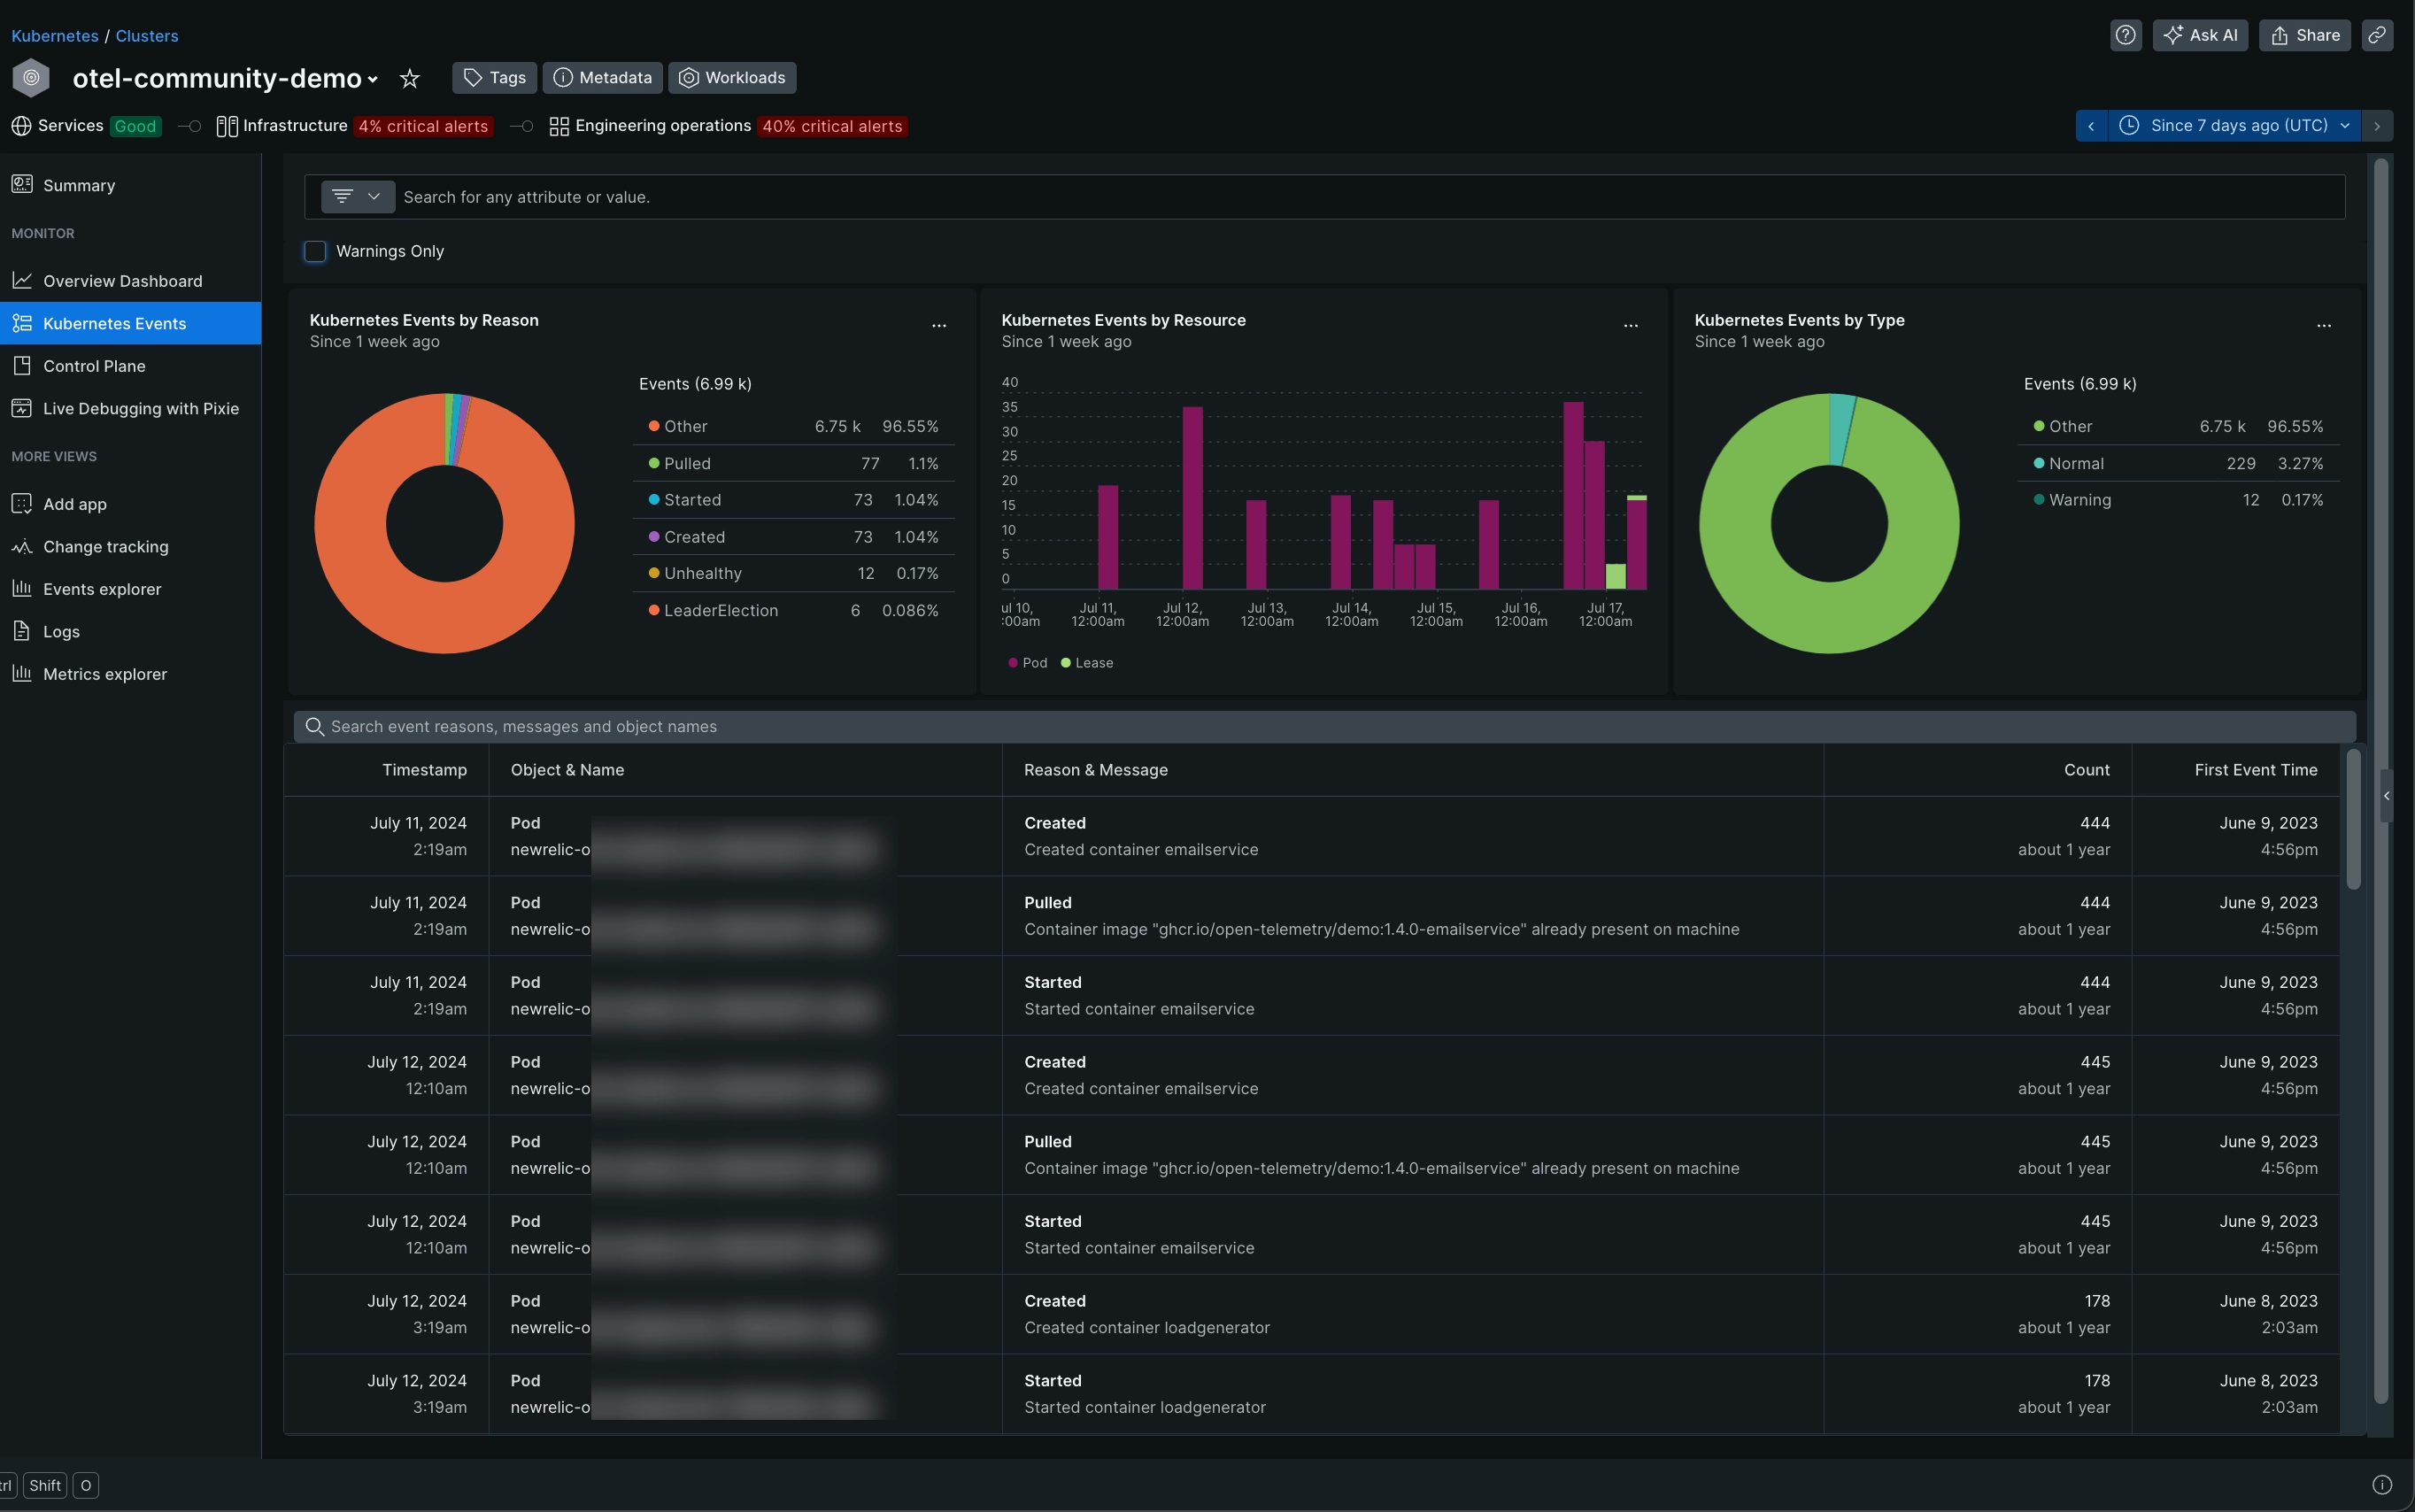Click the Ask AI sparkle button

click(x=2200, y=35)
